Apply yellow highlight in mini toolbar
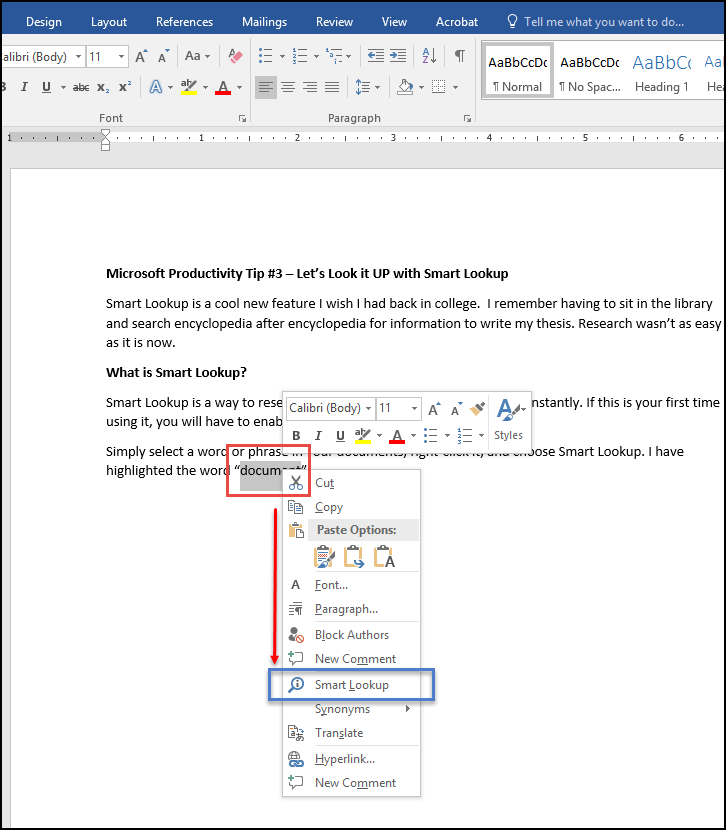 pyautogui.click(x=362, y=436)
